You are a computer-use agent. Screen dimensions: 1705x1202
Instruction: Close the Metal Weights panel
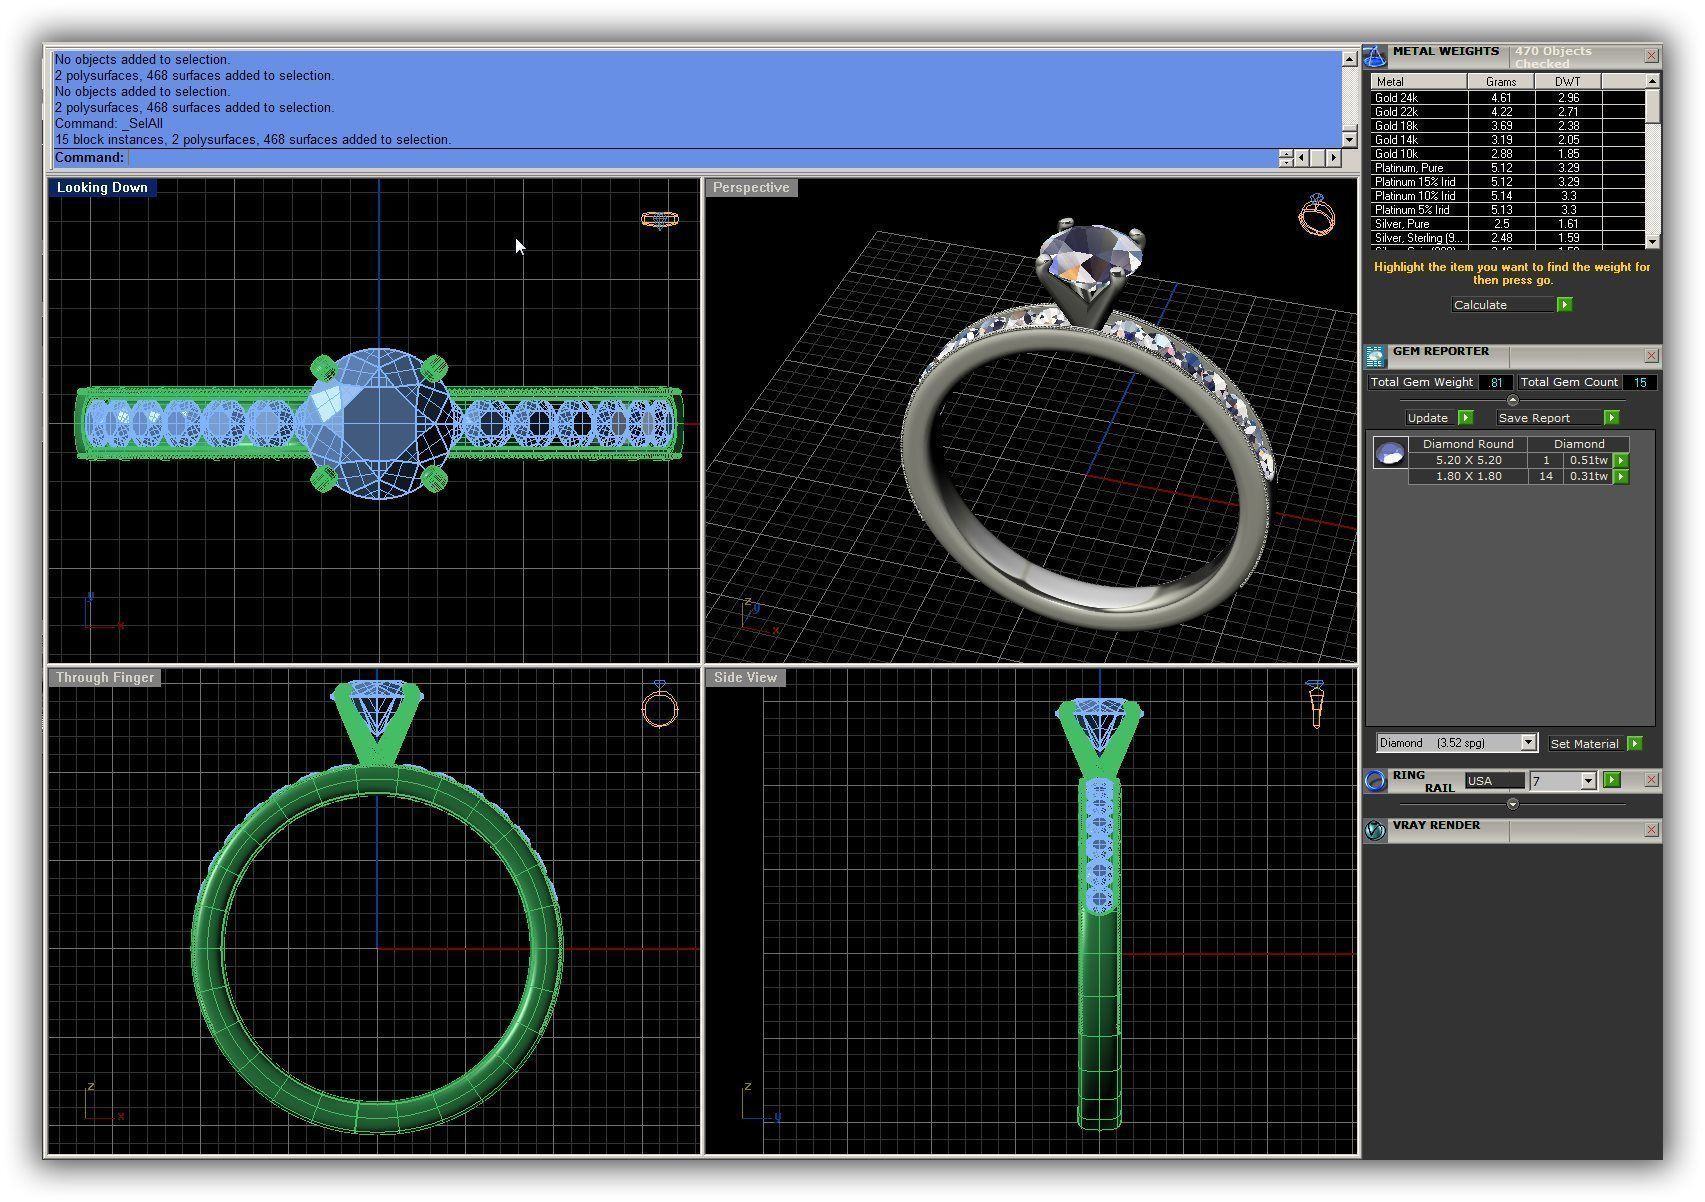(1651, 56)
